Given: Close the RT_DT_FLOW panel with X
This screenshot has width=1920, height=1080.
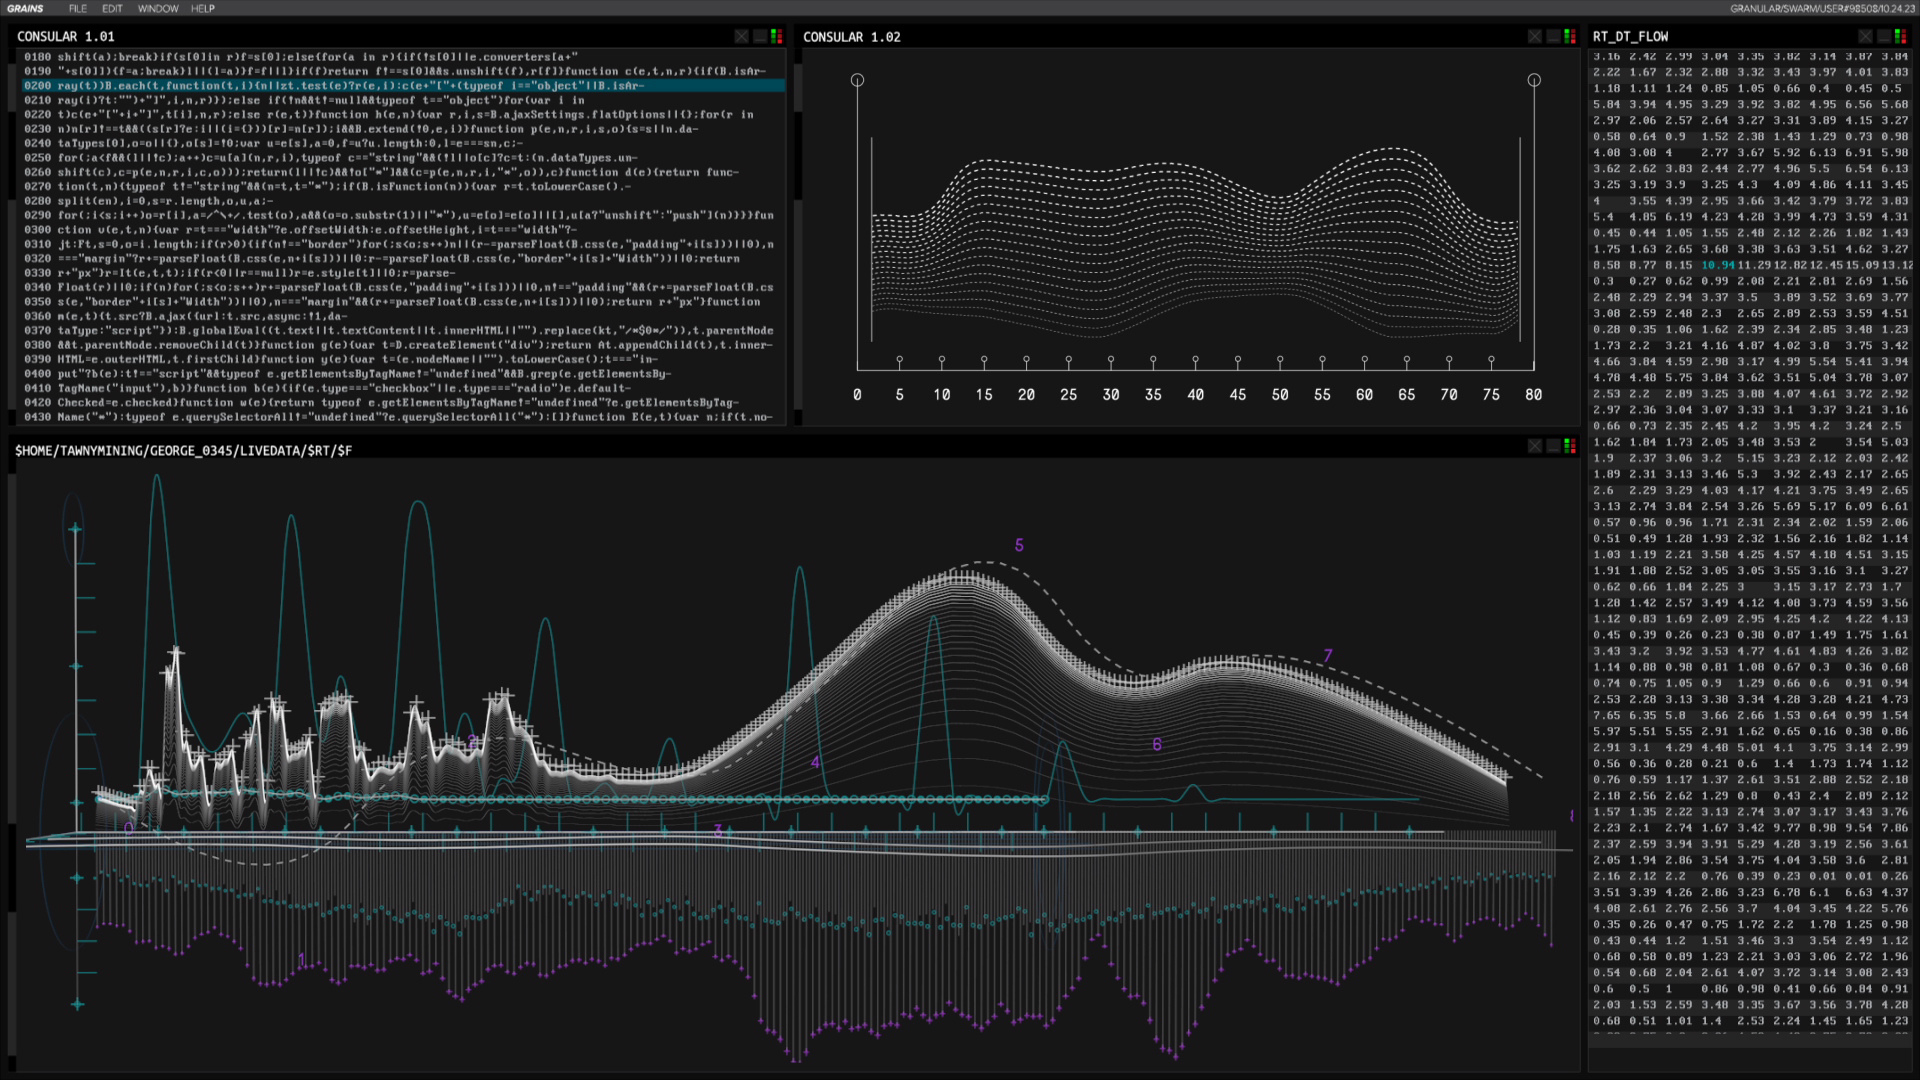Looking at the screenshot, I should click(x=1865, y=37).
